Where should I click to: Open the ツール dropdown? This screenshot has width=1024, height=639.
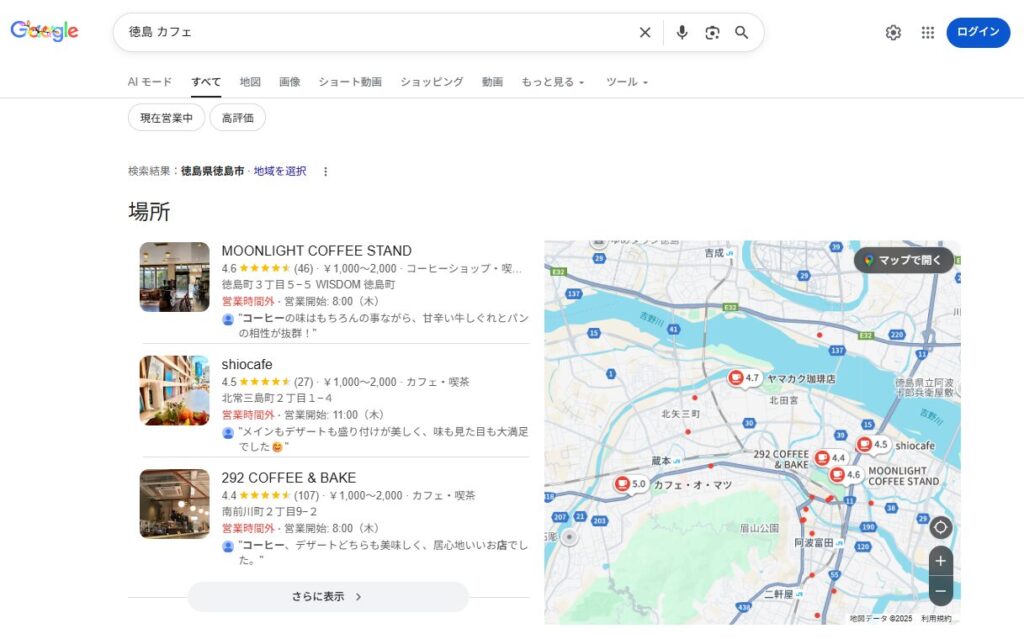click(627, 82)
